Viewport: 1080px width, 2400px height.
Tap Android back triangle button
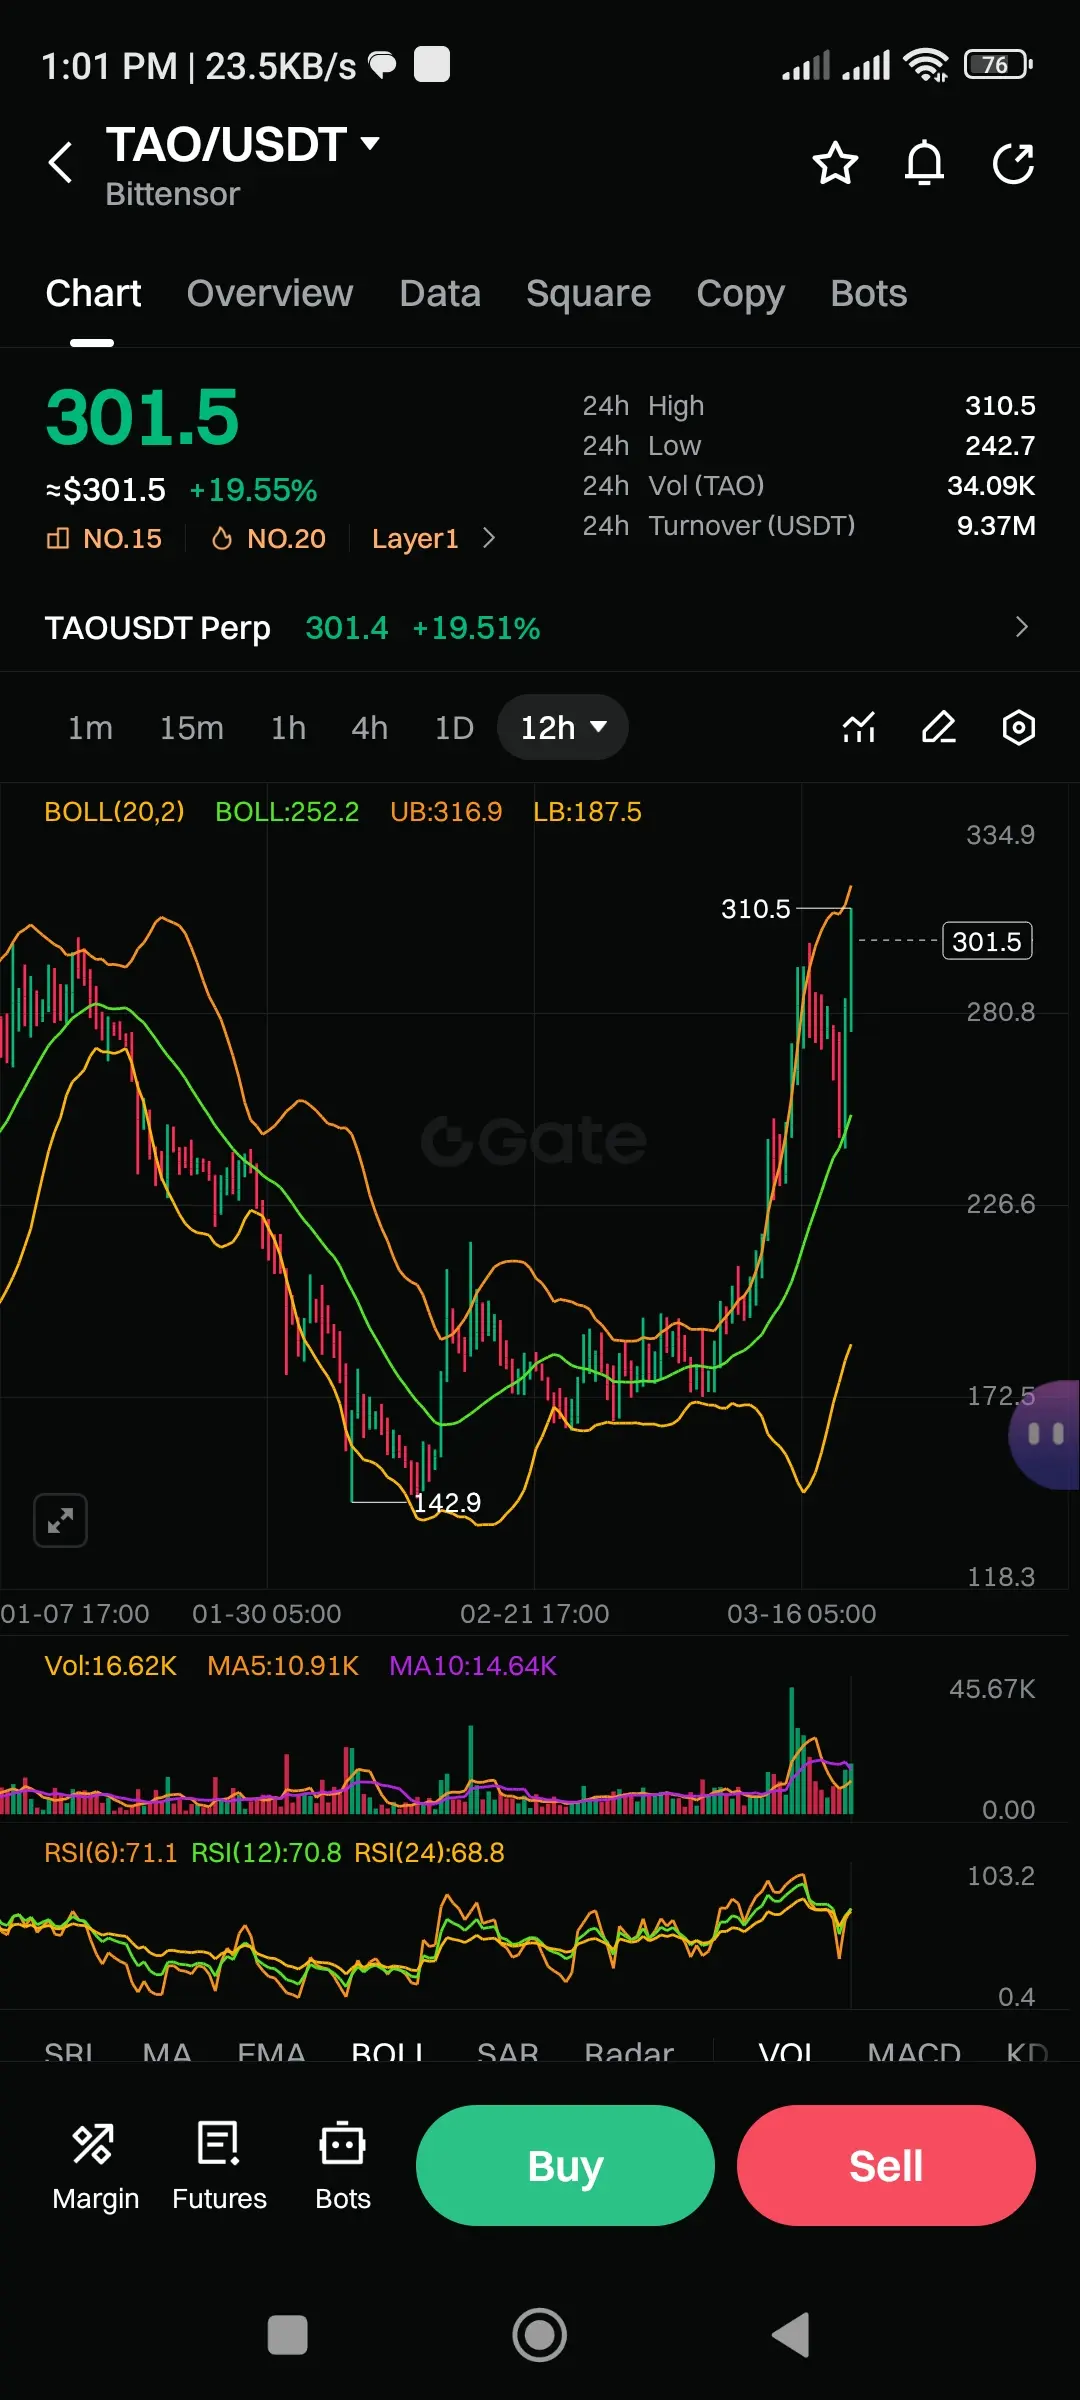(x=791, y=2335)
